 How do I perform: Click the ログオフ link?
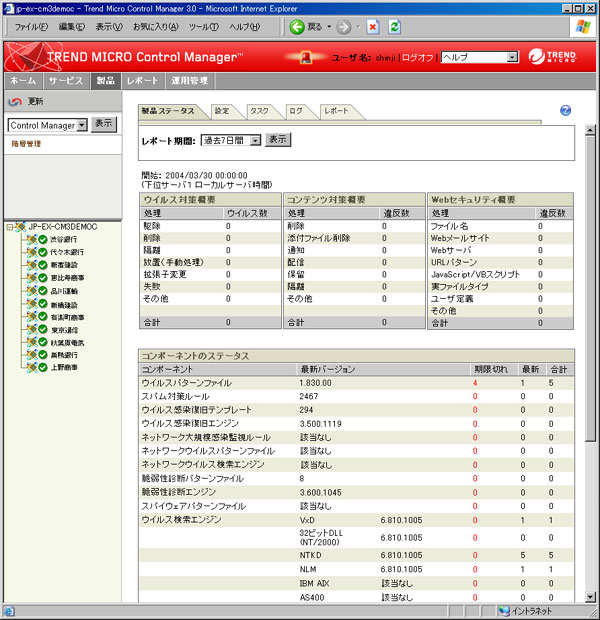[418, 58]
